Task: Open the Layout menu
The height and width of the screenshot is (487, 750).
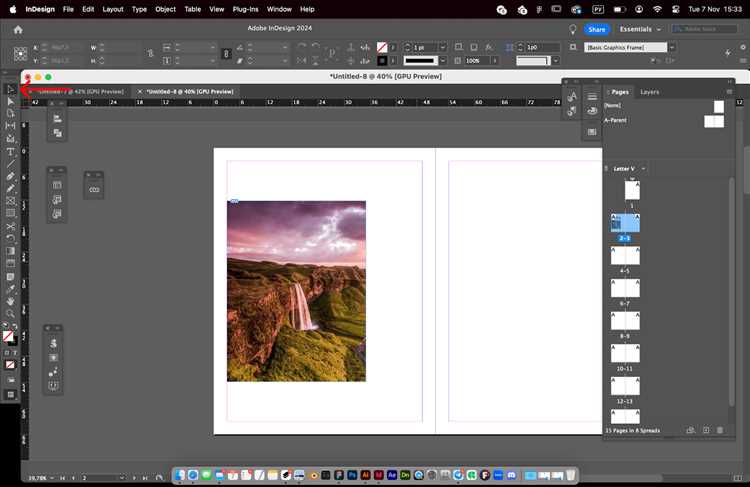Action: click(113, 9)
